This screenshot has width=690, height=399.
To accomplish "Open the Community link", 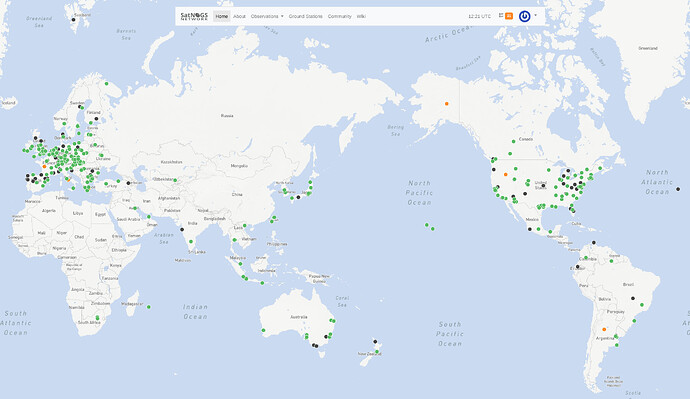I will pyautogui.click(x=339, y=16).
